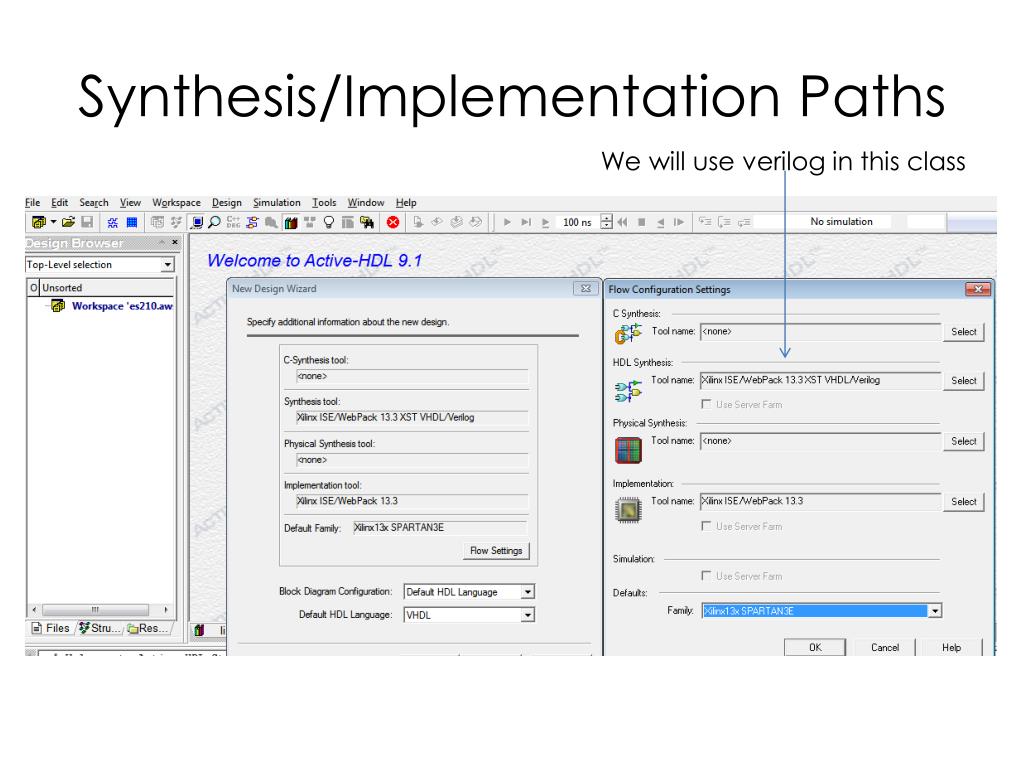Click the spinner arrows beside 100 ns
Screen dimensions: 1024x768
pos(606,222)
